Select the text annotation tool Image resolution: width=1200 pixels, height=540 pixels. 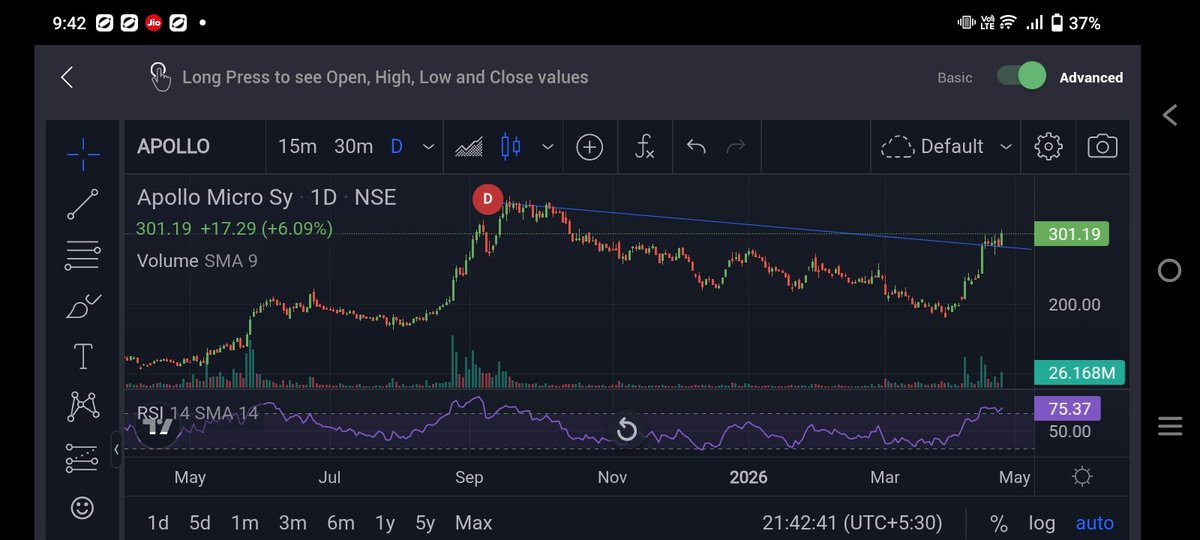click(x=82, y=356)
